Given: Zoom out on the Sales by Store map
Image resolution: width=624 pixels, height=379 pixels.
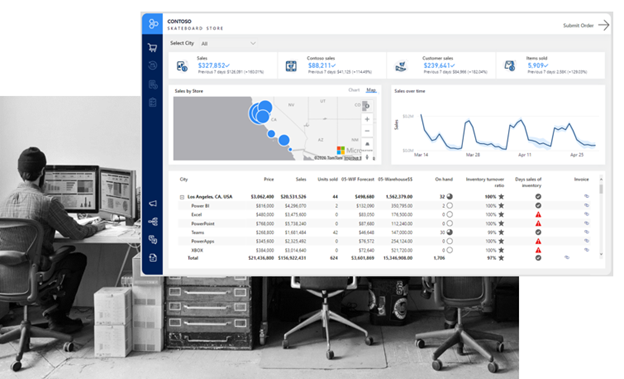Looking at the screenshot, I should (x=367, y=131).
